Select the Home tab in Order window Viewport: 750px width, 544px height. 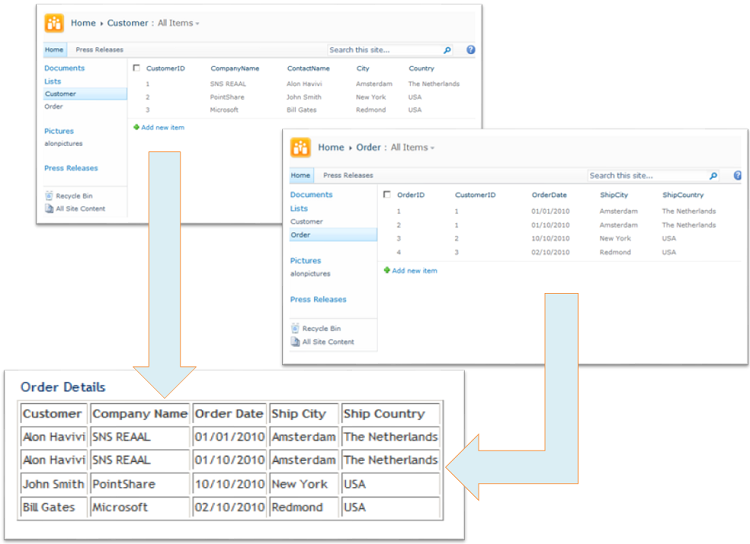point(300,176)
